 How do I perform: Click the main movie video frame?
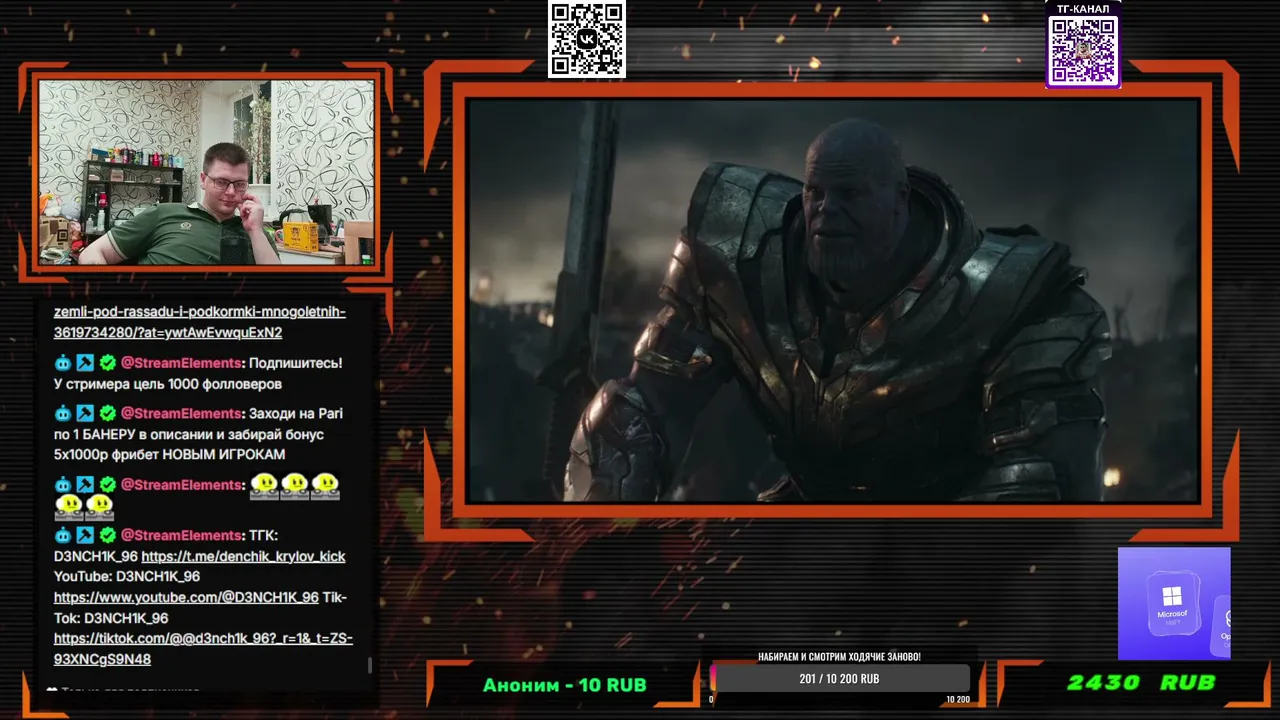(x=833, y=300)
